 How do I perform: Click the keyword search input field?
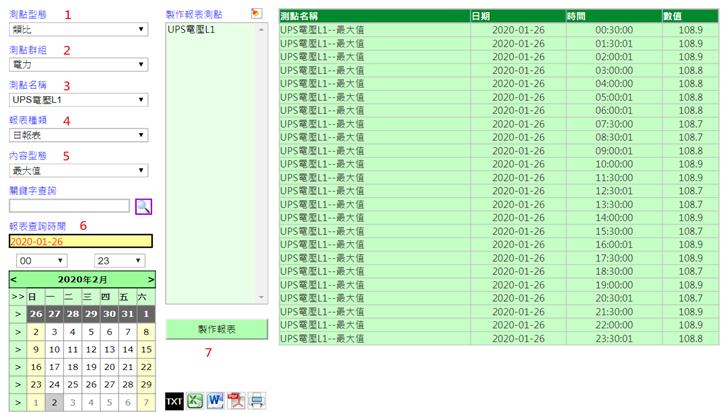[x=69, y=206]
